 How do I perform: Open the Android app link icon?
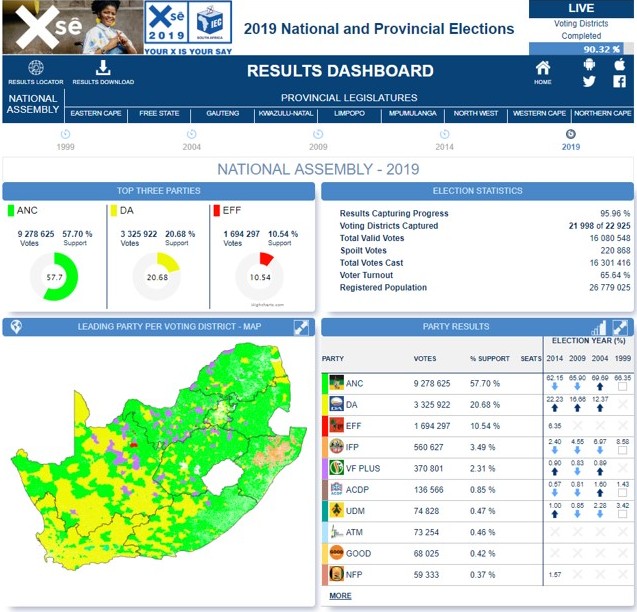(x=590, y=65)
